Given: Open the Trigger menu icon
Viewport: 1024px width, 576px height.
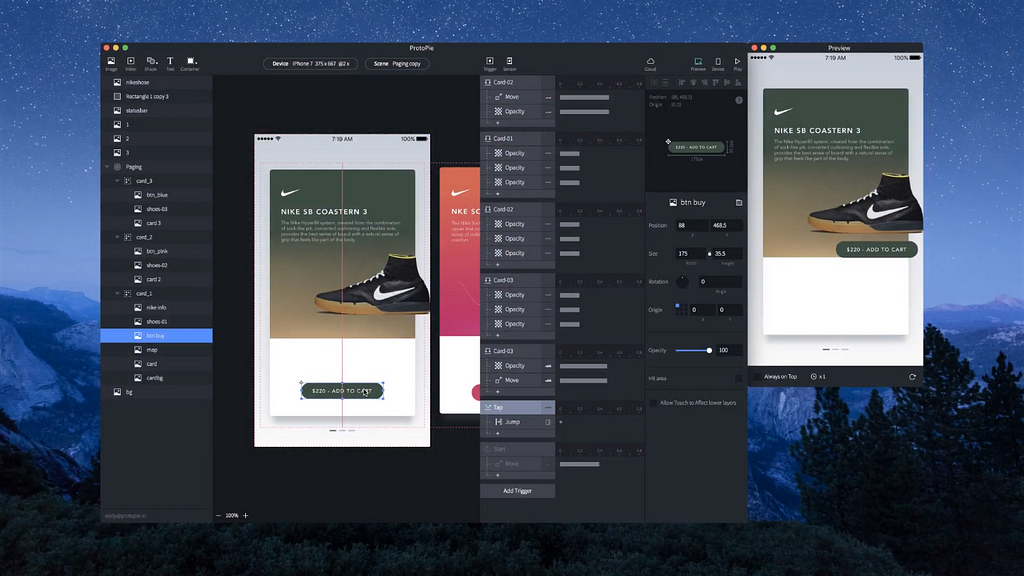Looking at the screenshot, I should coord(490,63).
